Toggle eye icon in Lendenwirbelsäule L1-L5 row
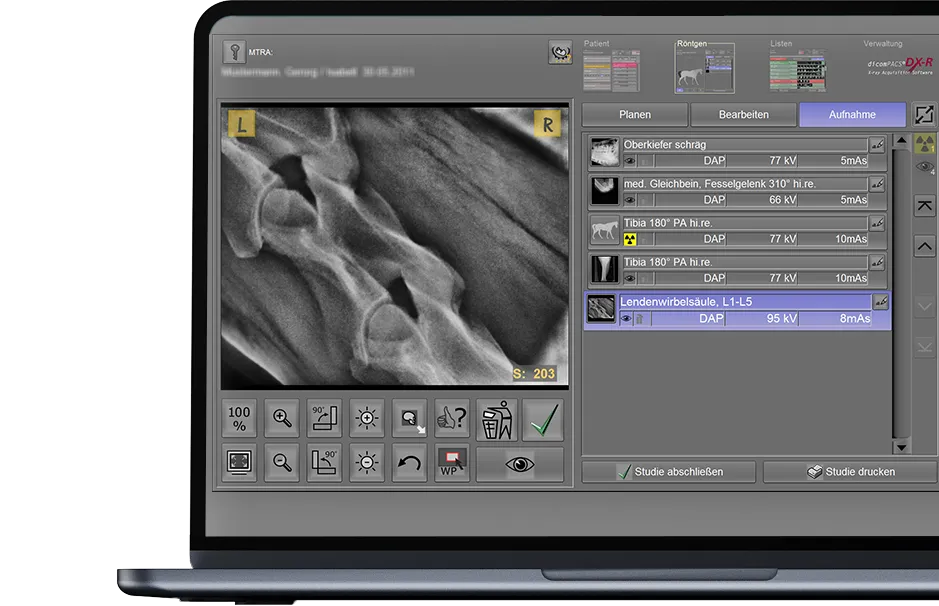Viewport: 939px width, 606px height. 626,319
